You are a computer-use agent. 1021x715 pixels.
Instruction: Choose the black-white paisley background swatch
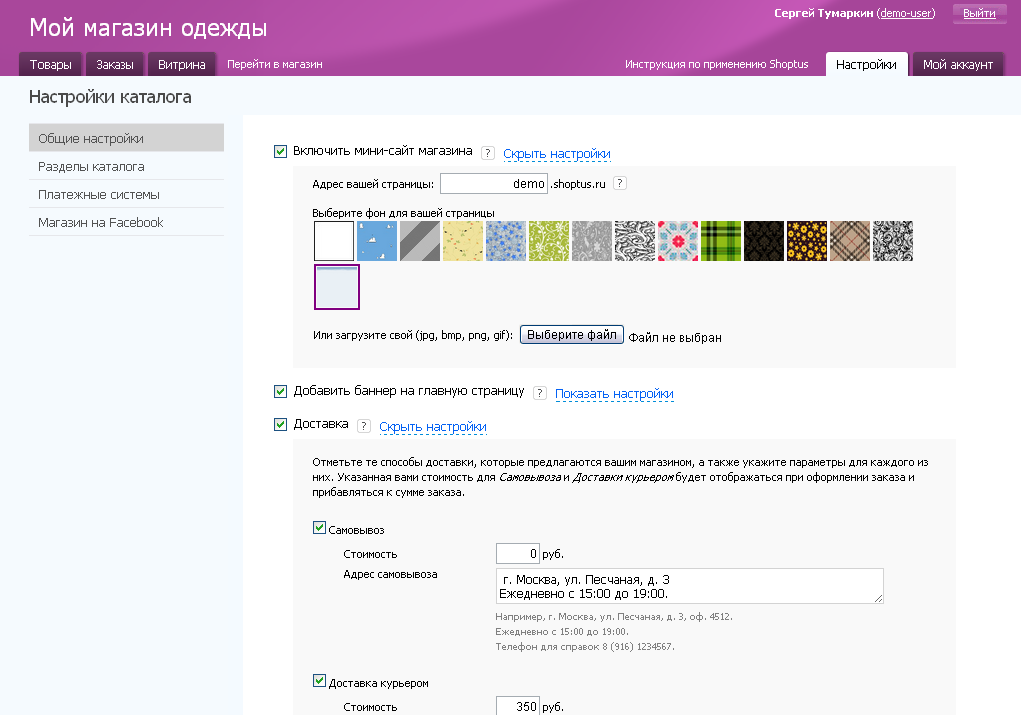point(893,241)
